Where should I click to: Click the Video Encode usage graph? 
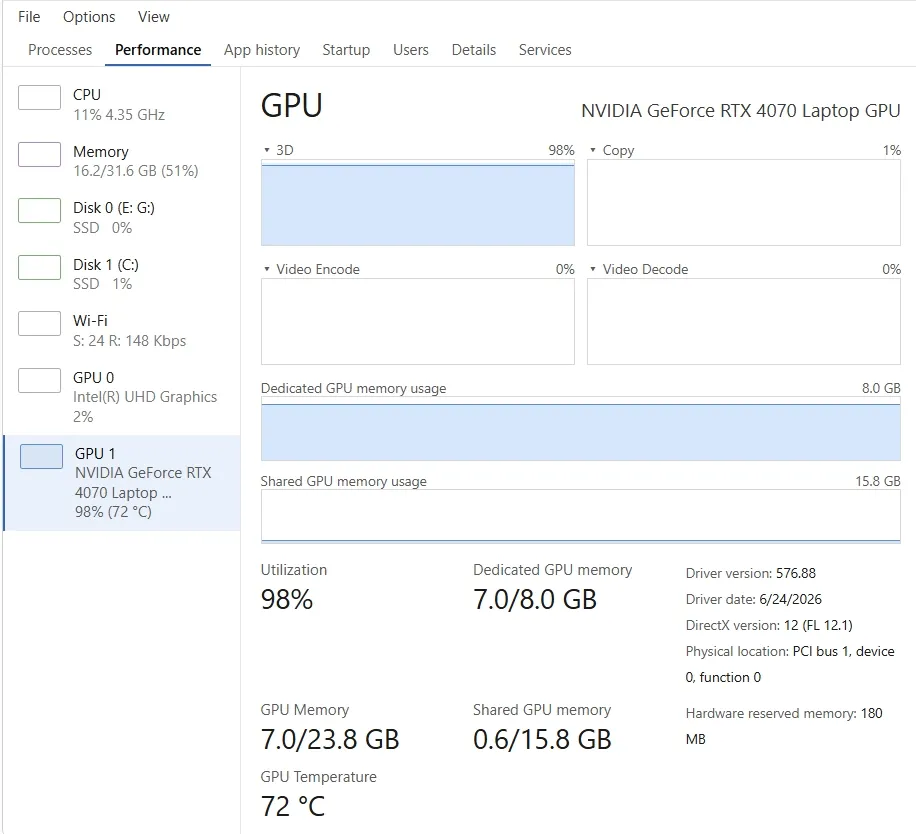pyautogui.click(x=418, y=322)
